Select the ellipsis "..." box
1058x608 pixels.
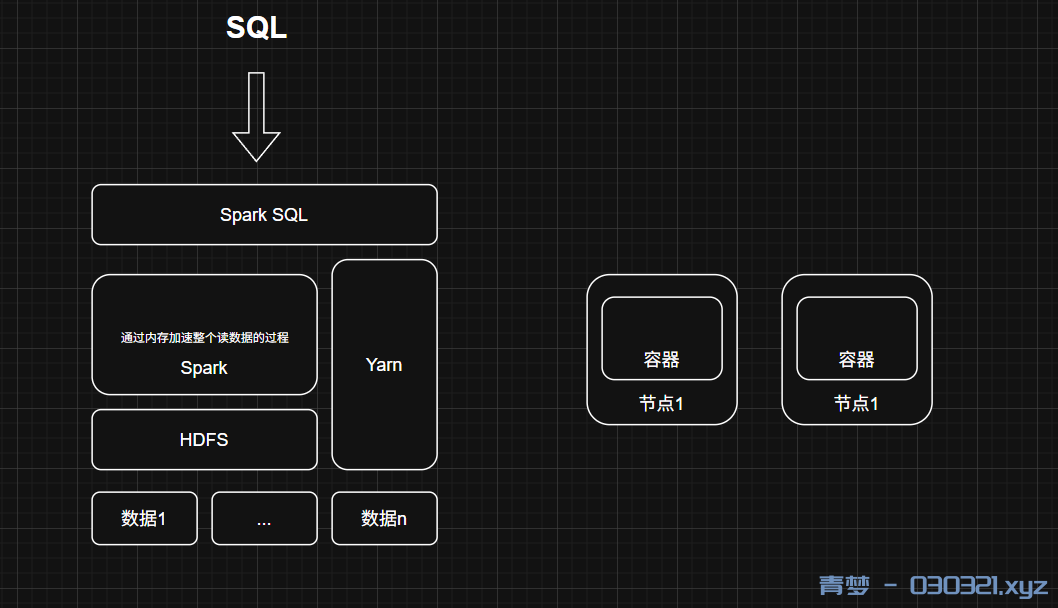pos(264,518)
